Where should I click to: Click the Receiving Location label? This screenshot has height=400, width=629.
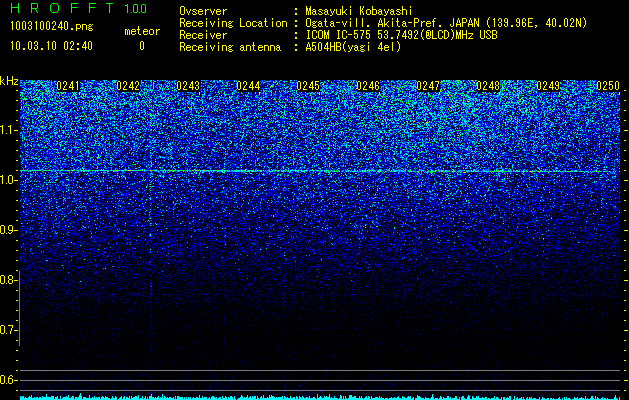coord(233,23)
